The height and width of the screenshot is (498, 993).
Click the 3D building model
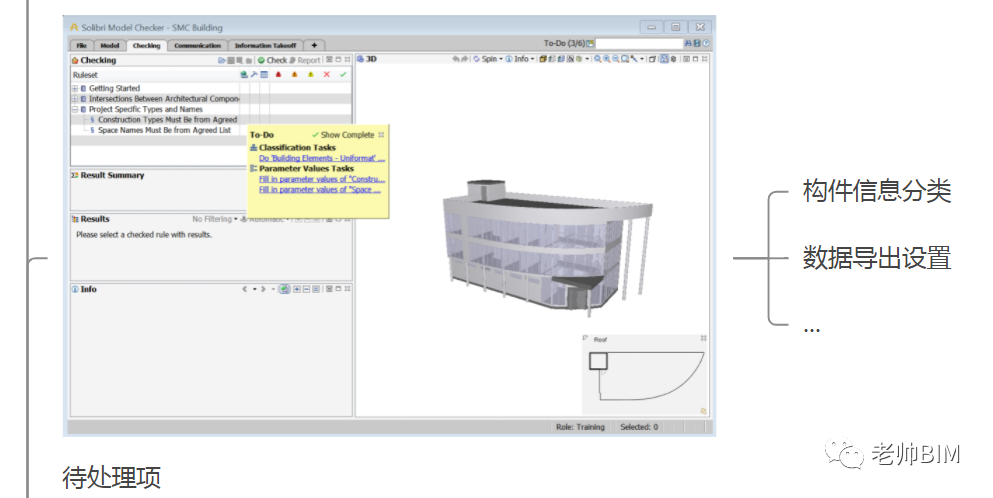547,247
